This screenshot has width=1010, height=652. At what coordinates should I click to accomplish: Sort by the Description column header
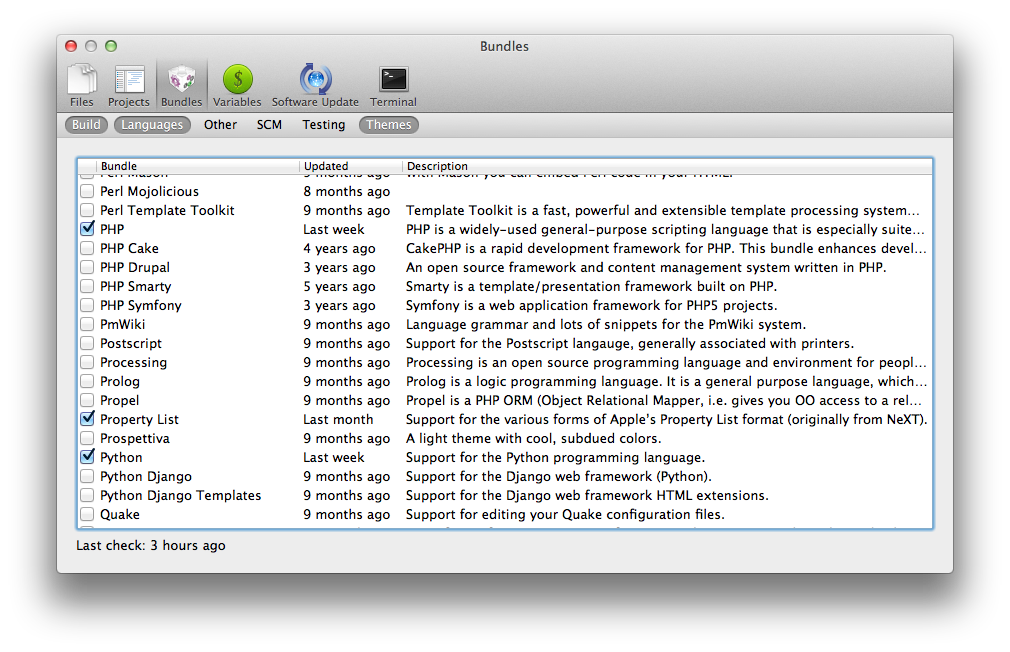(667, 166)
